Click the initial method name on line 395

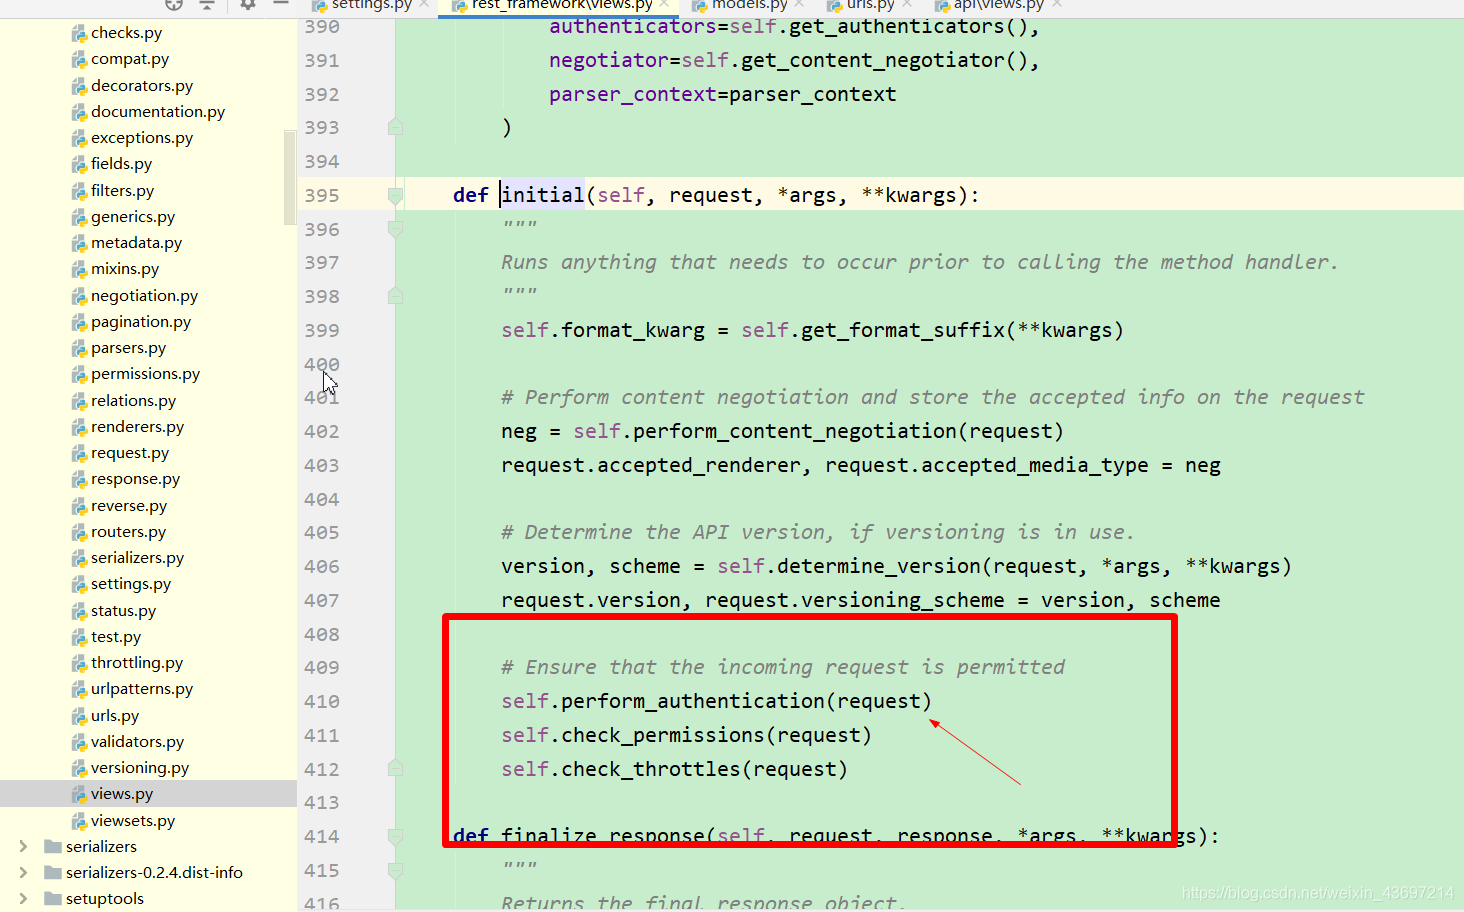[x=543, y=195]
